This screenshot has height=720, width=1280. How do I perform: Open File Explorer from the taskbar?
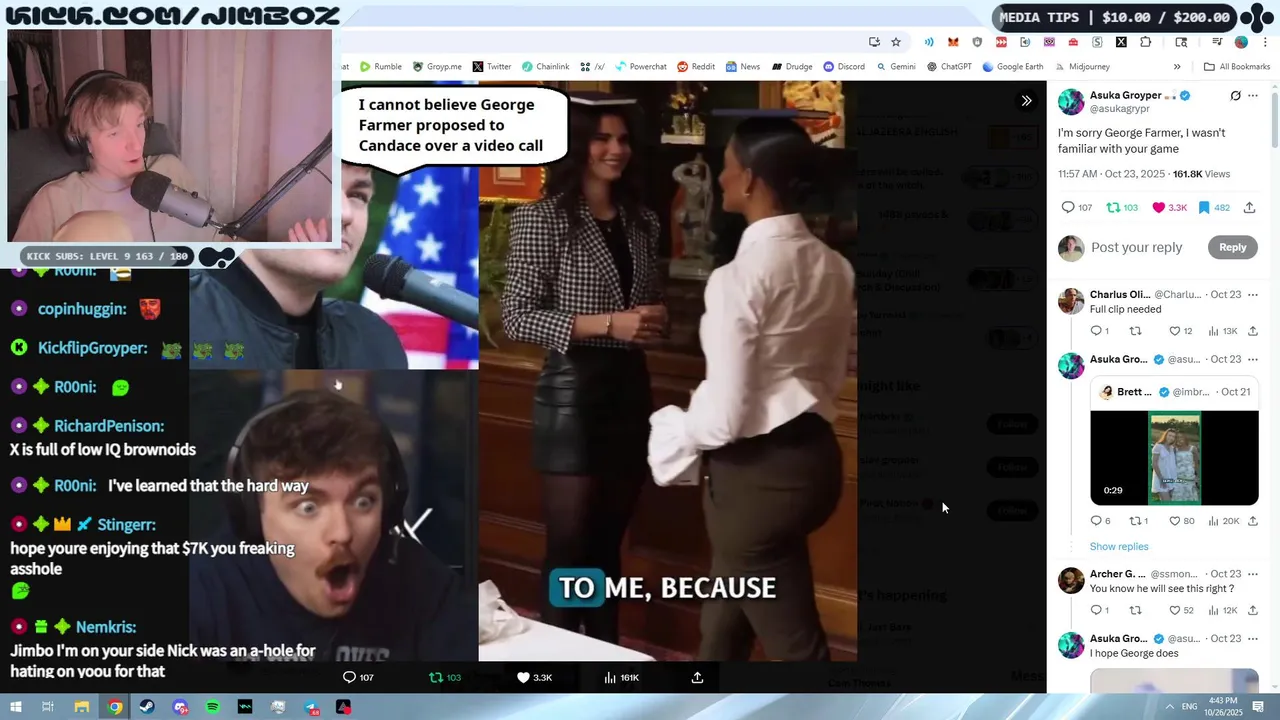click(82, 707)
